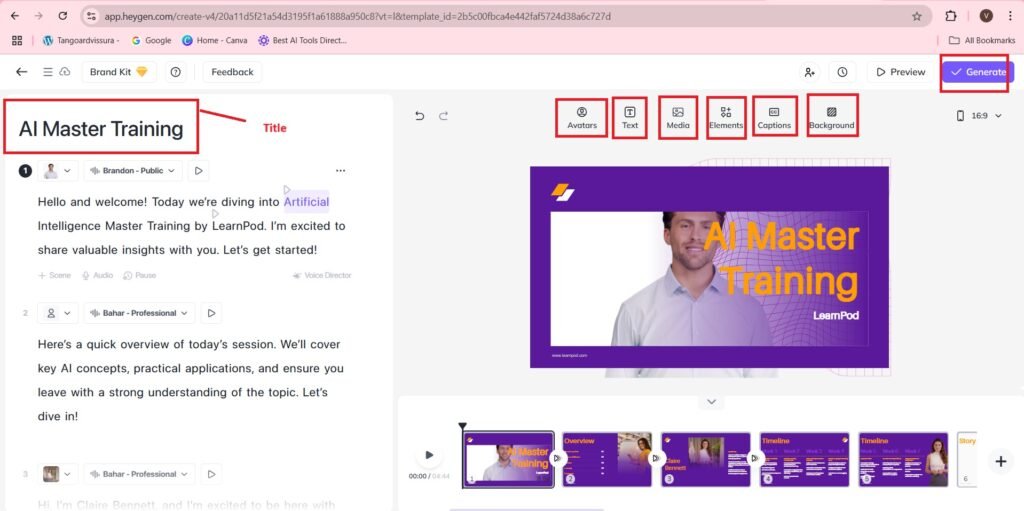
Task: Reload the page in the browser
Action: point(63,16)
